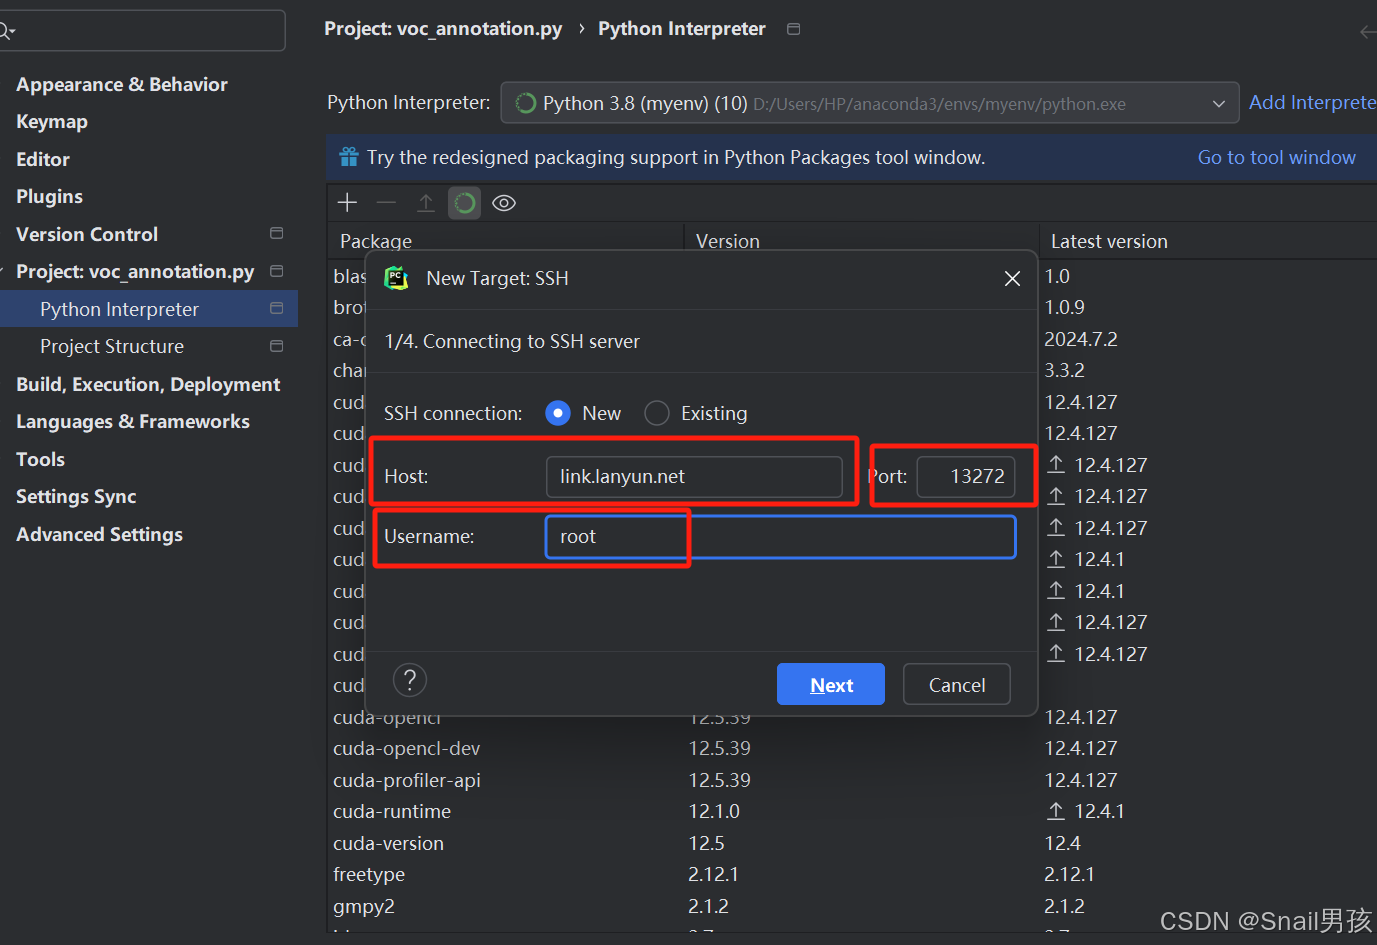Select the cuda-opencl-dev package row

click(851, 748)
